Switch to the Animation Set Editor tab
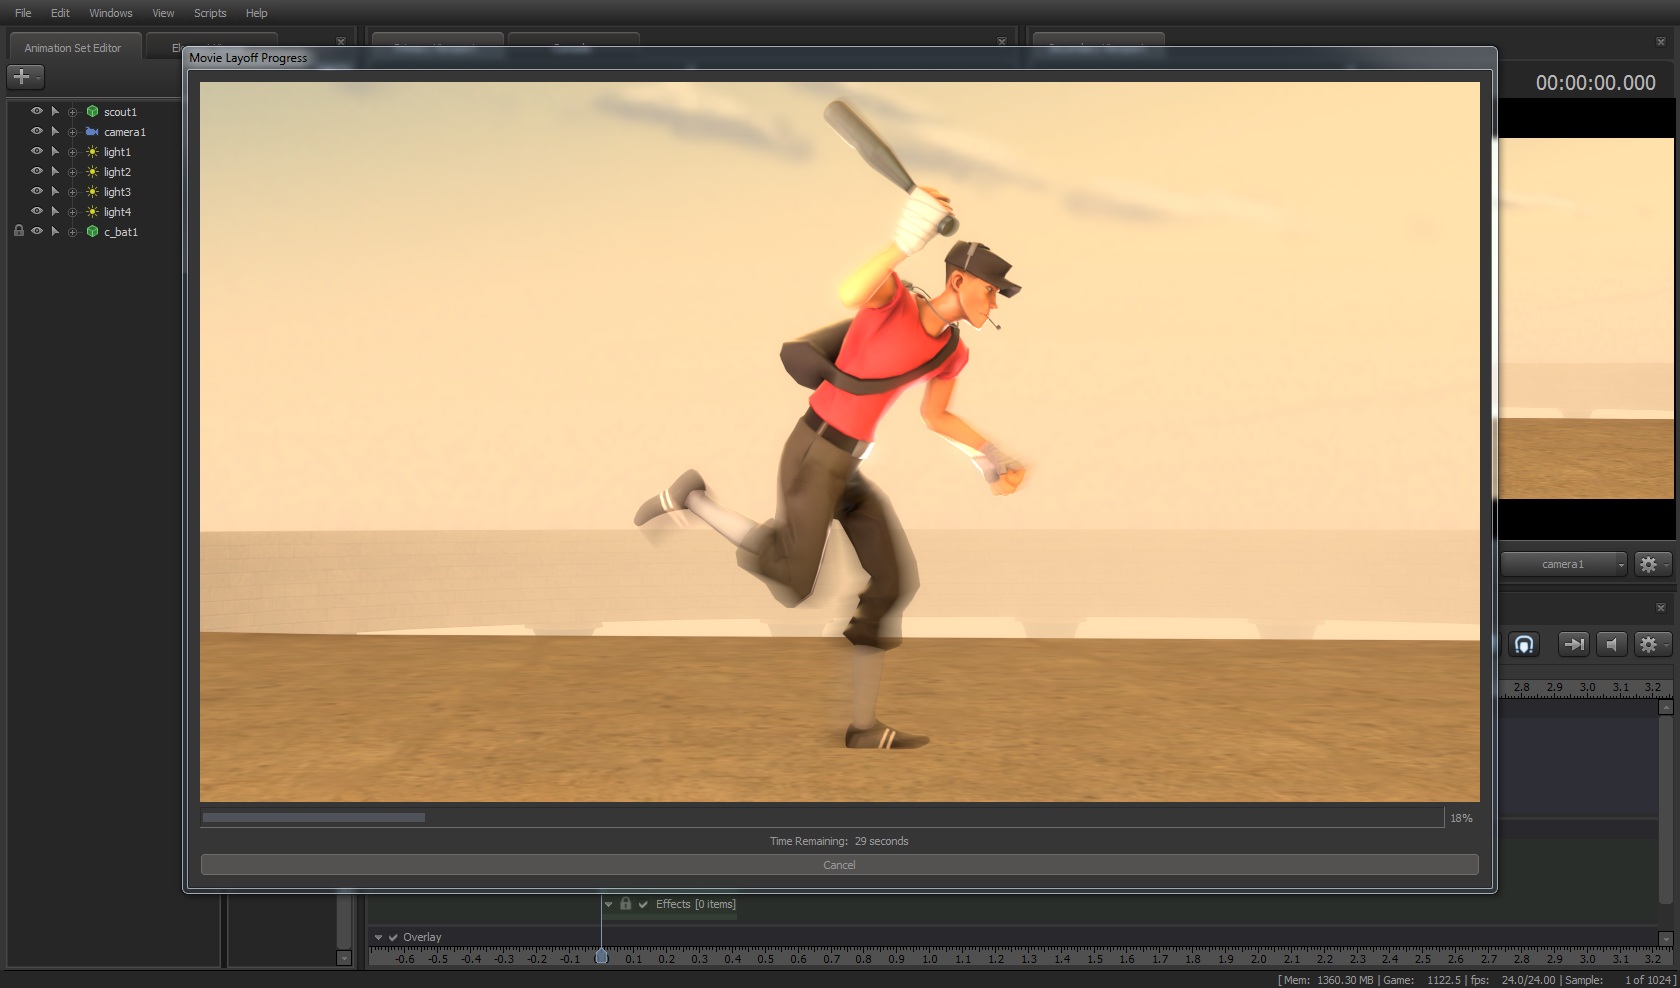The width and height of the screenshot is (1680, 988). [x=73, y=47]
